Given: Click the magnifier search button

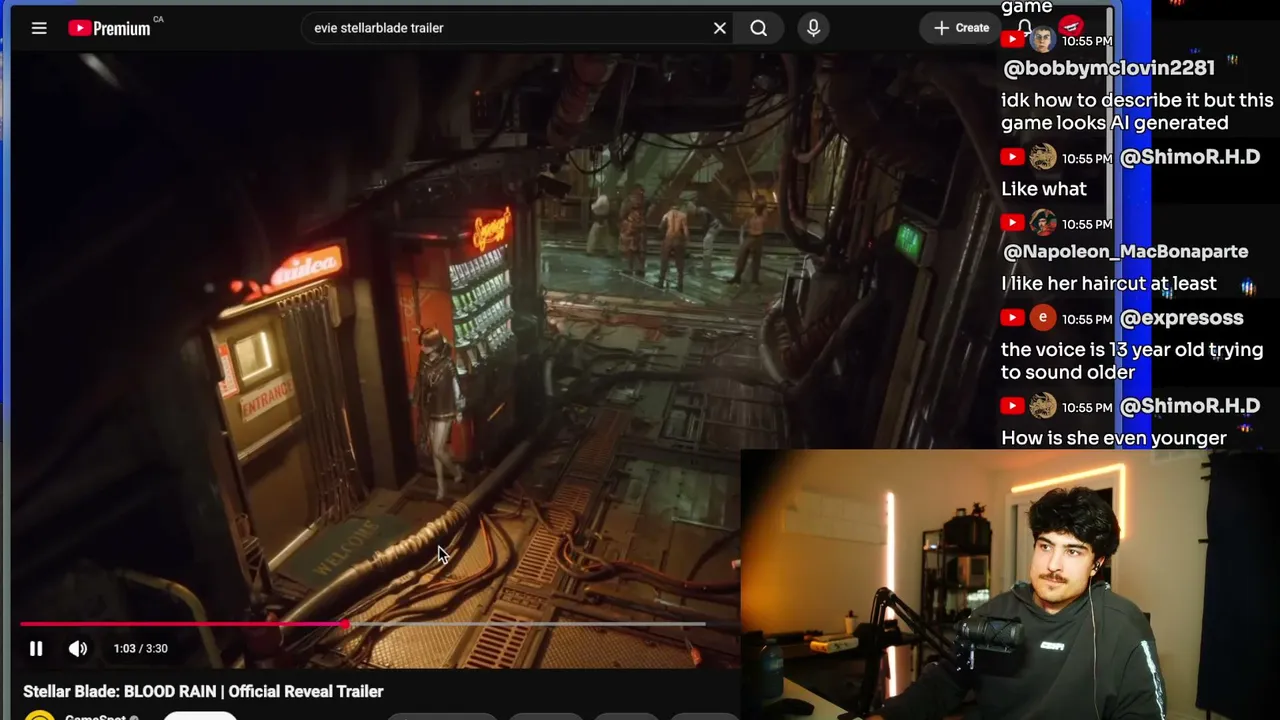Looking at the screenshot, I should 759,28.
